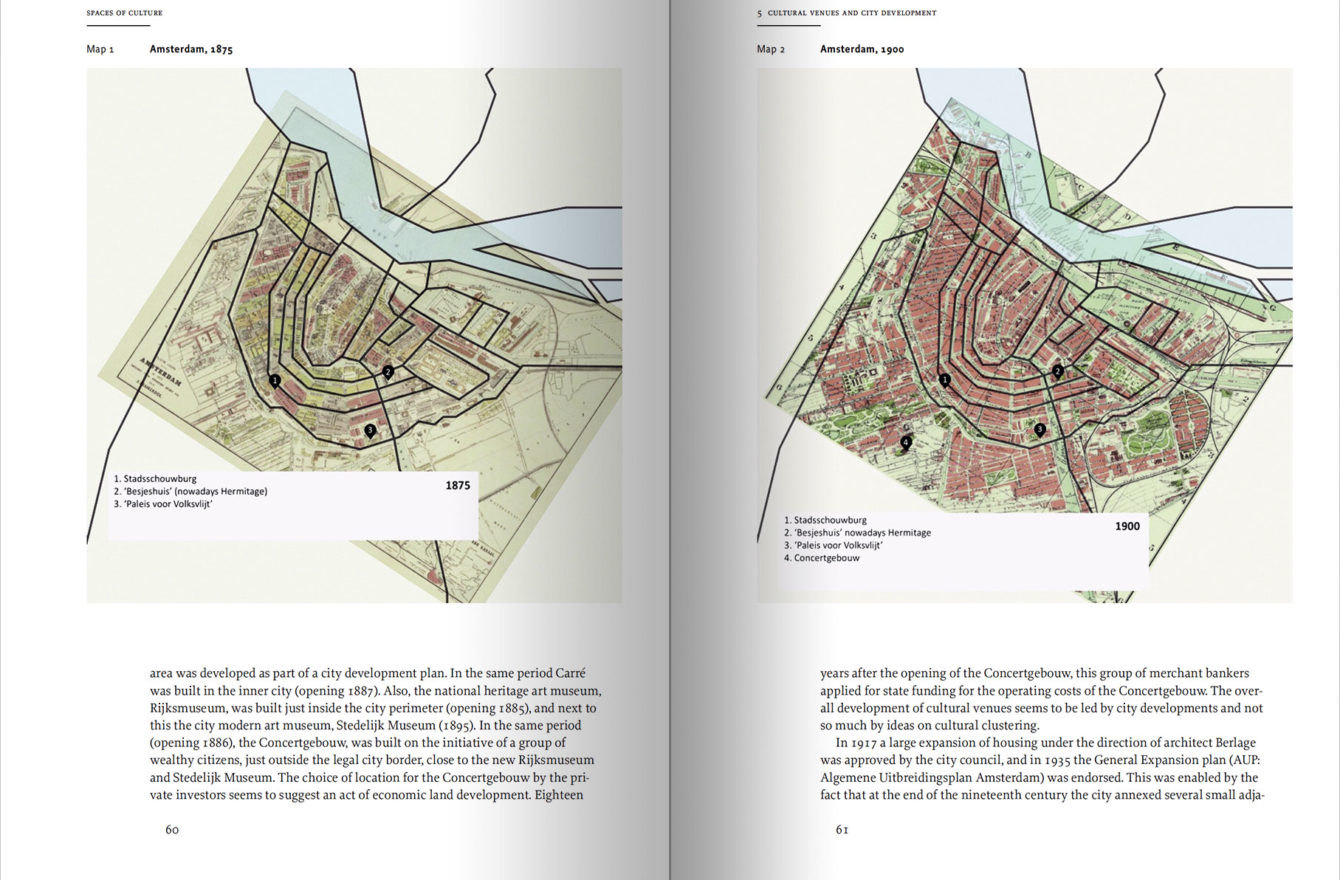This screenshot has height=880, width=1340.
Task: Click the line starting 'In 1917 a large expansion'
Action: click(x=1044, y=743)
